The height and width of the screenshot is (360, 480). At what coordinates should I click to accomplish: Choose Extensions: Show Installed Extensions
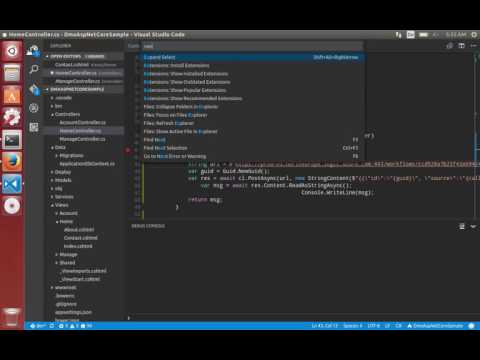coord(252,74)
